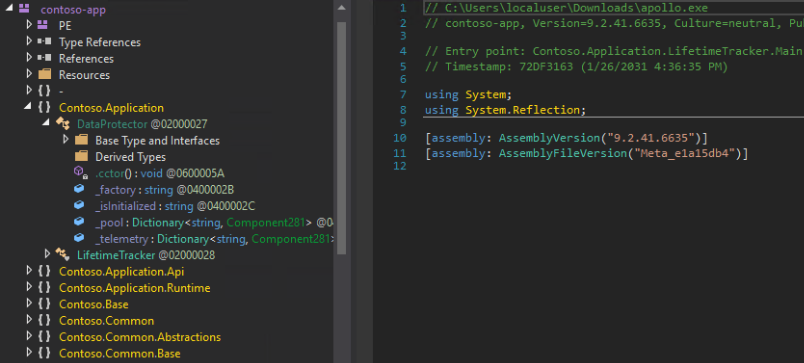Select the References tree label
The image size is (804, 363).
[86, 58]
